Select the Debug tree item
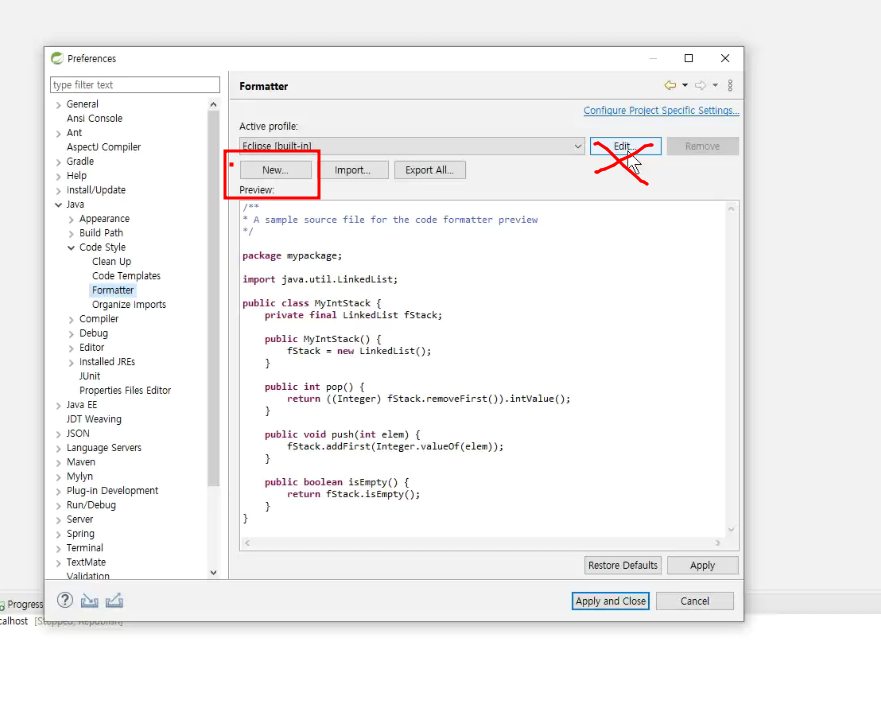Screen dimensions: 881x715 pyautogui.click(x=94, y=333)
